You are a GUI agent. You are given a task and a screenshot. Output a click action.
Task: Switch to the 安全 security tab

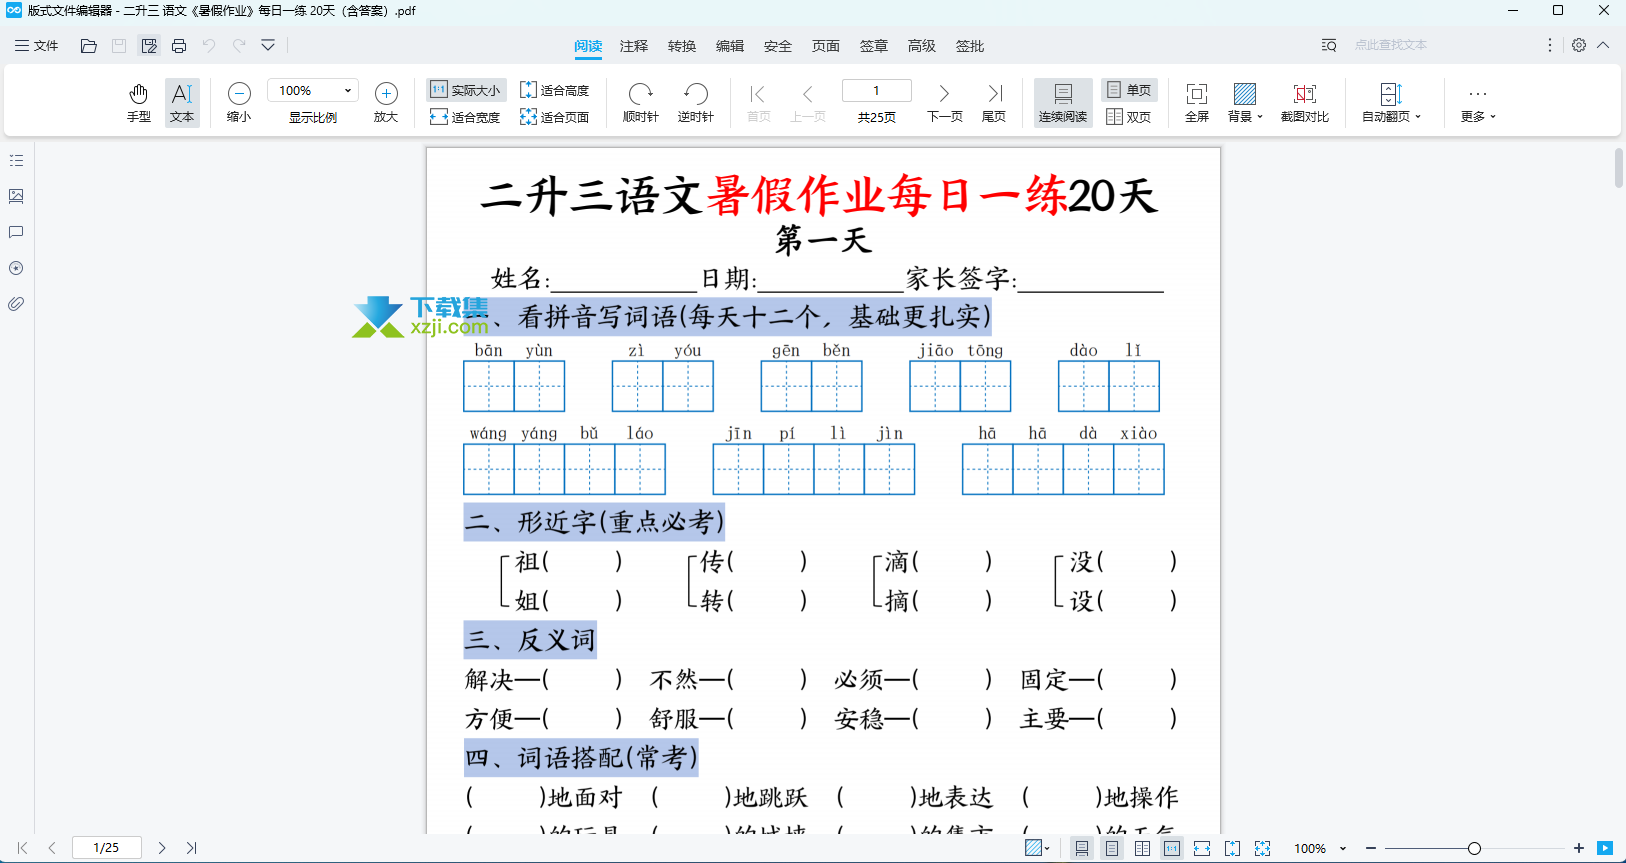point(778,46)
